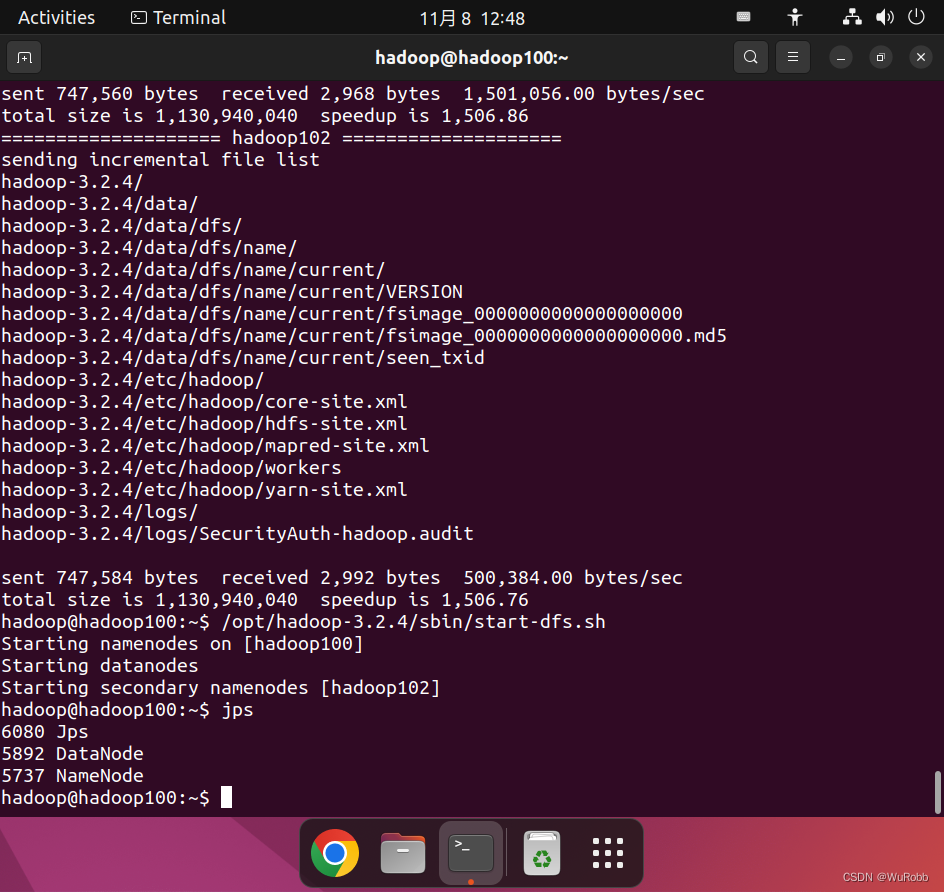
Task: Click the 'seen_txid' path line
Action: point(243,358)
